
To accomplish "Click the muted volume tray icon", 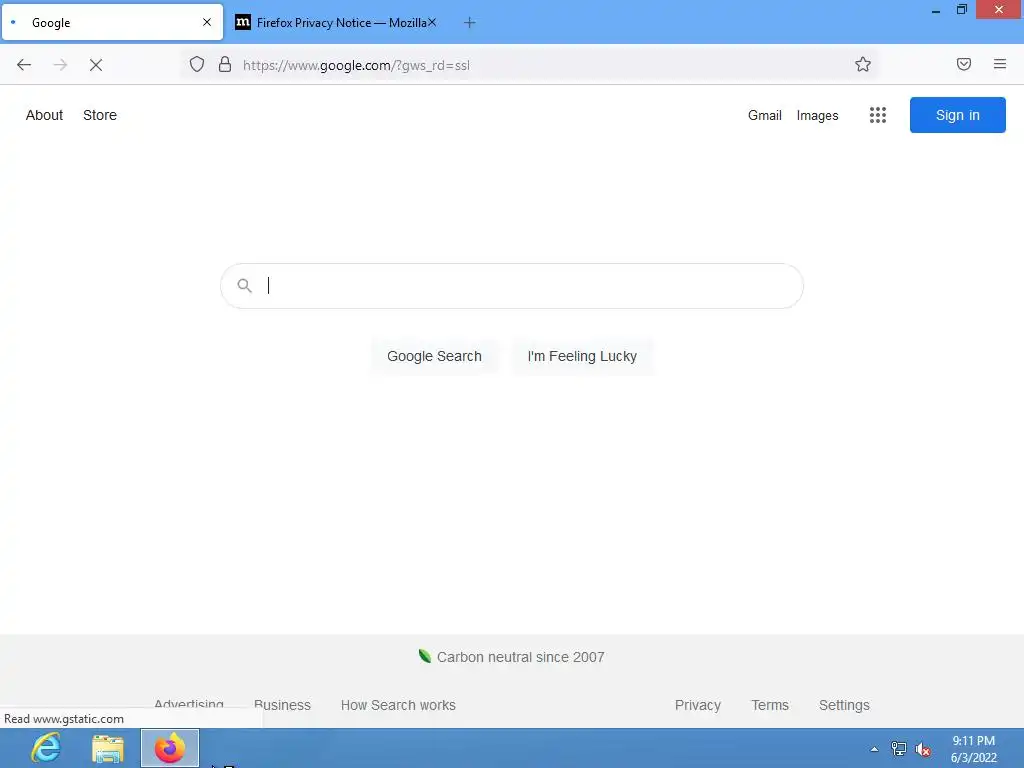I will [x=923, y=749].
